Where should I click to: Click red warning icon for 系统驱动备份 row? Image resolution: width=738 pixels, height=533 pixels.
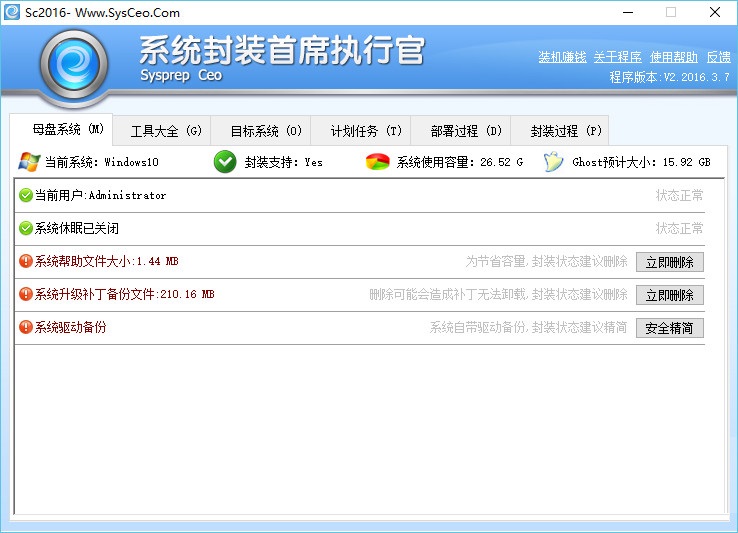pos(26,327)
